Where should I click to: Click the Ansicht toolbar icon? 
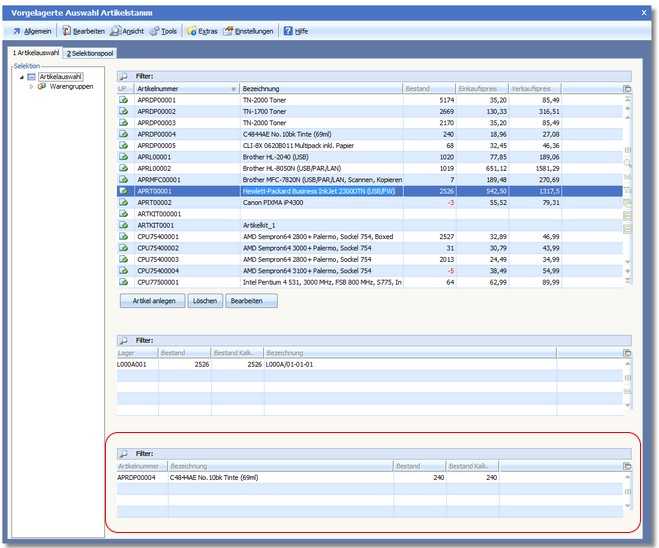[x=115, y=31]
